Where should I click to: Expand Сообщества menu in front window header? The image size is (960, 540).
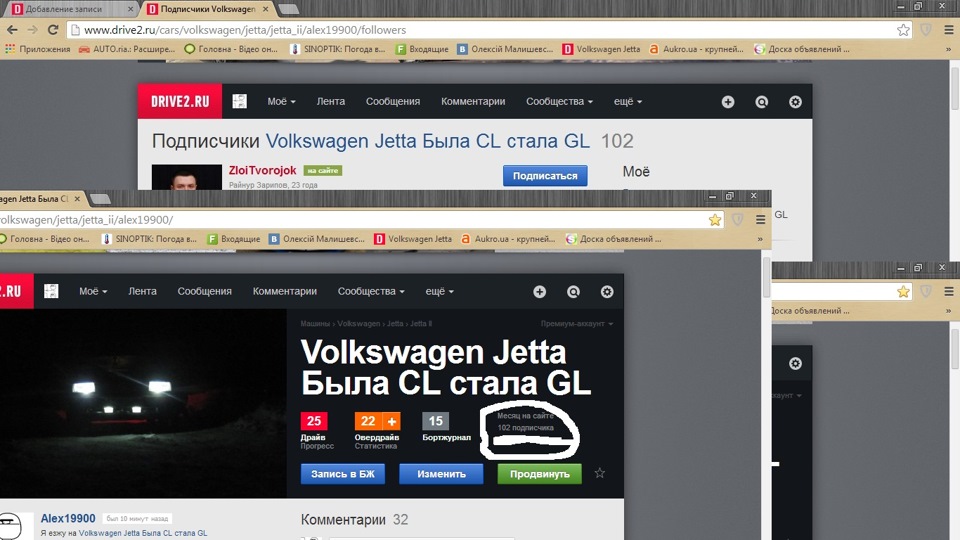click(x=371, y=291)
